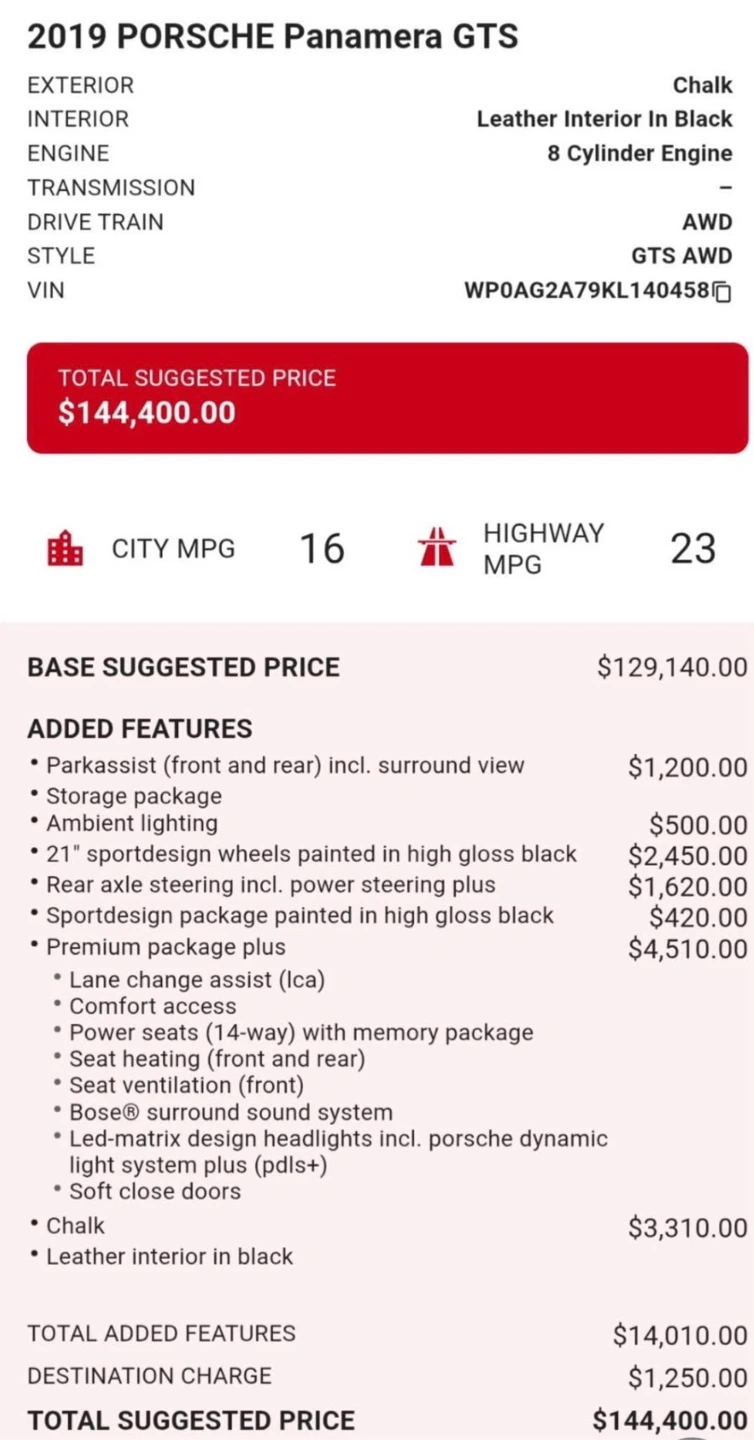
Task: Tap the red Total Suggested Price banner
Action: pyautogui.click(x=387, y=398)
